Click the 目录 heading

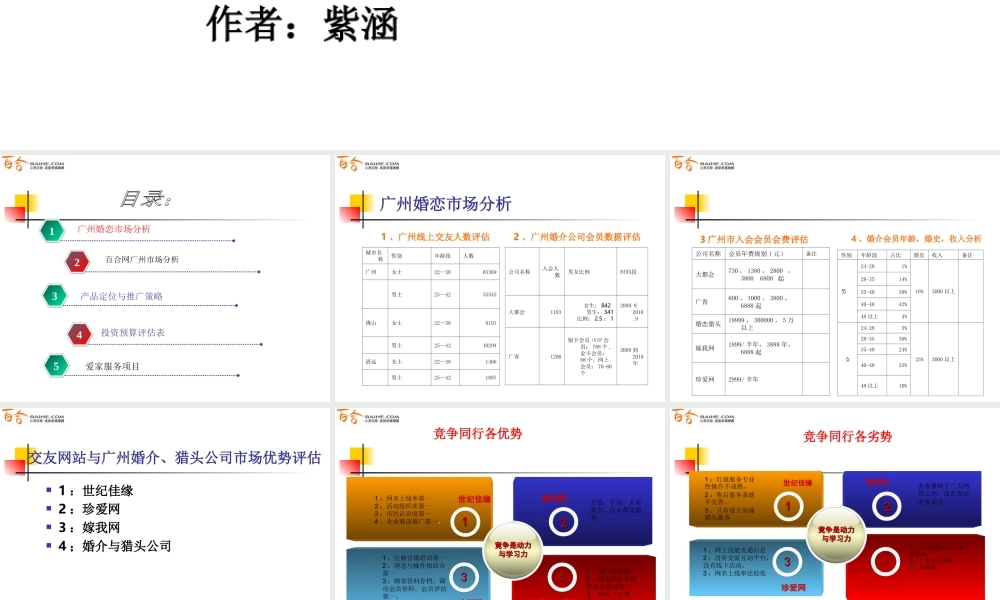[x=145, y=199]
